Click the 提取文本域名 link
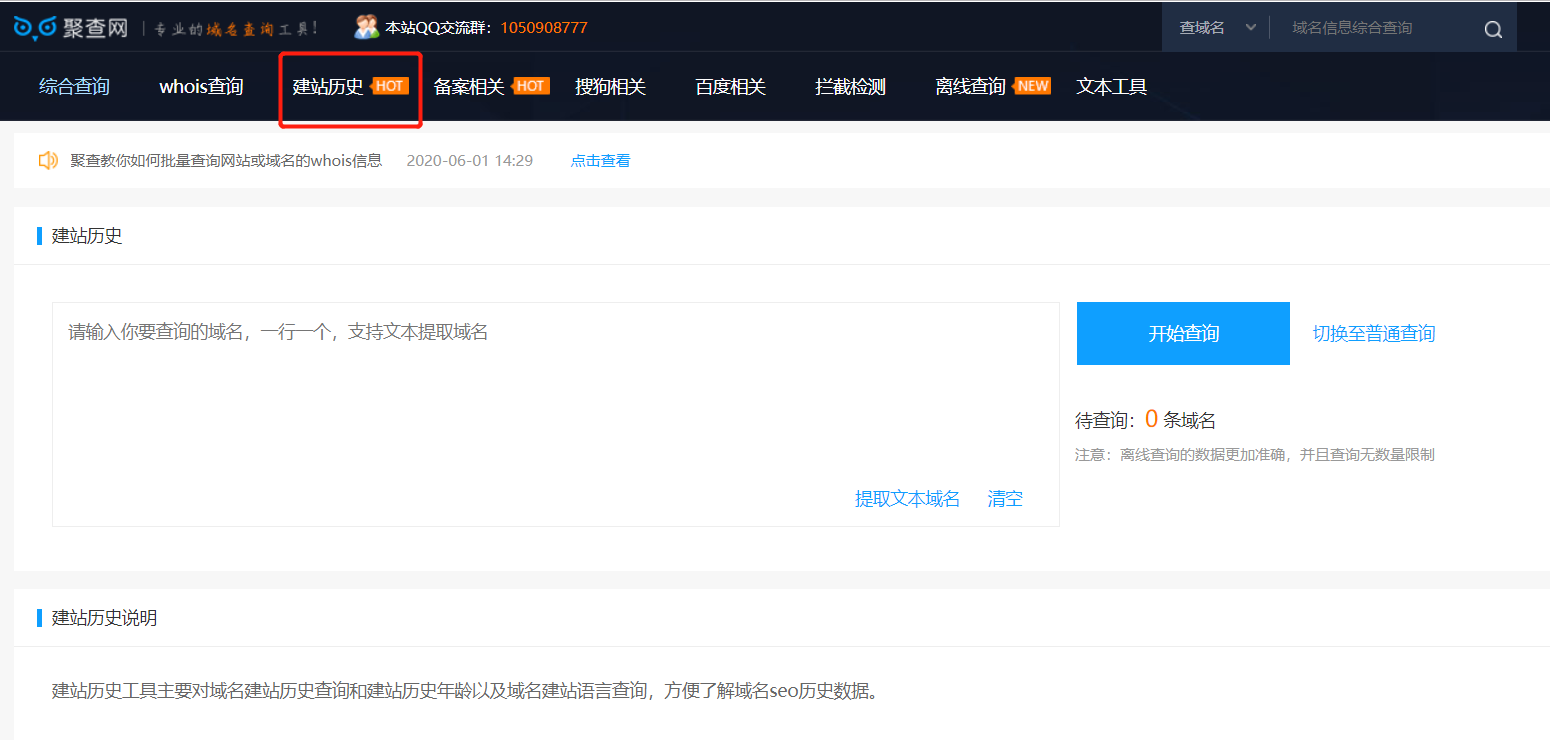This screenshot has height=740, width=1550. coord(907,498)
